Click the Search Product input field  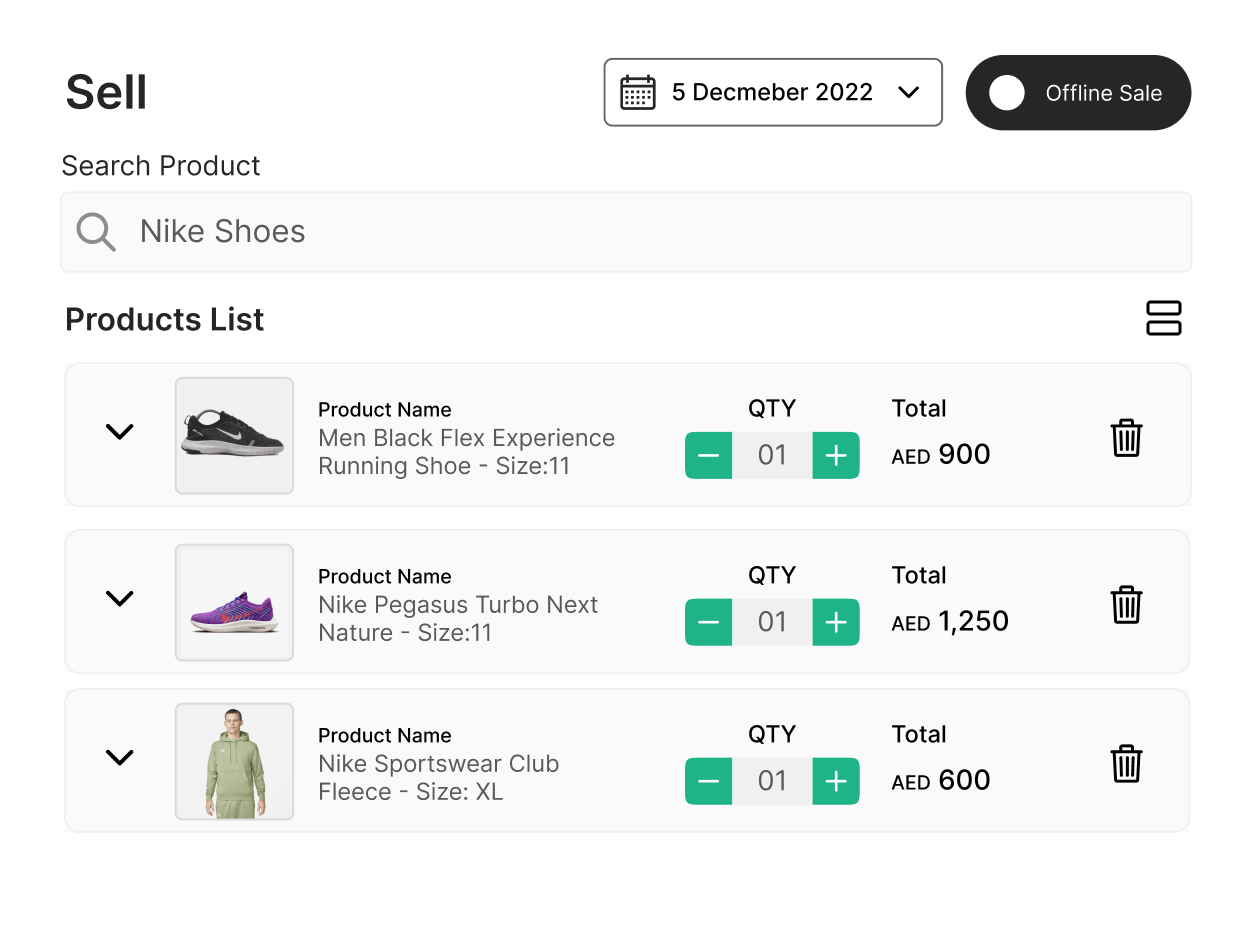coord(640,232)
